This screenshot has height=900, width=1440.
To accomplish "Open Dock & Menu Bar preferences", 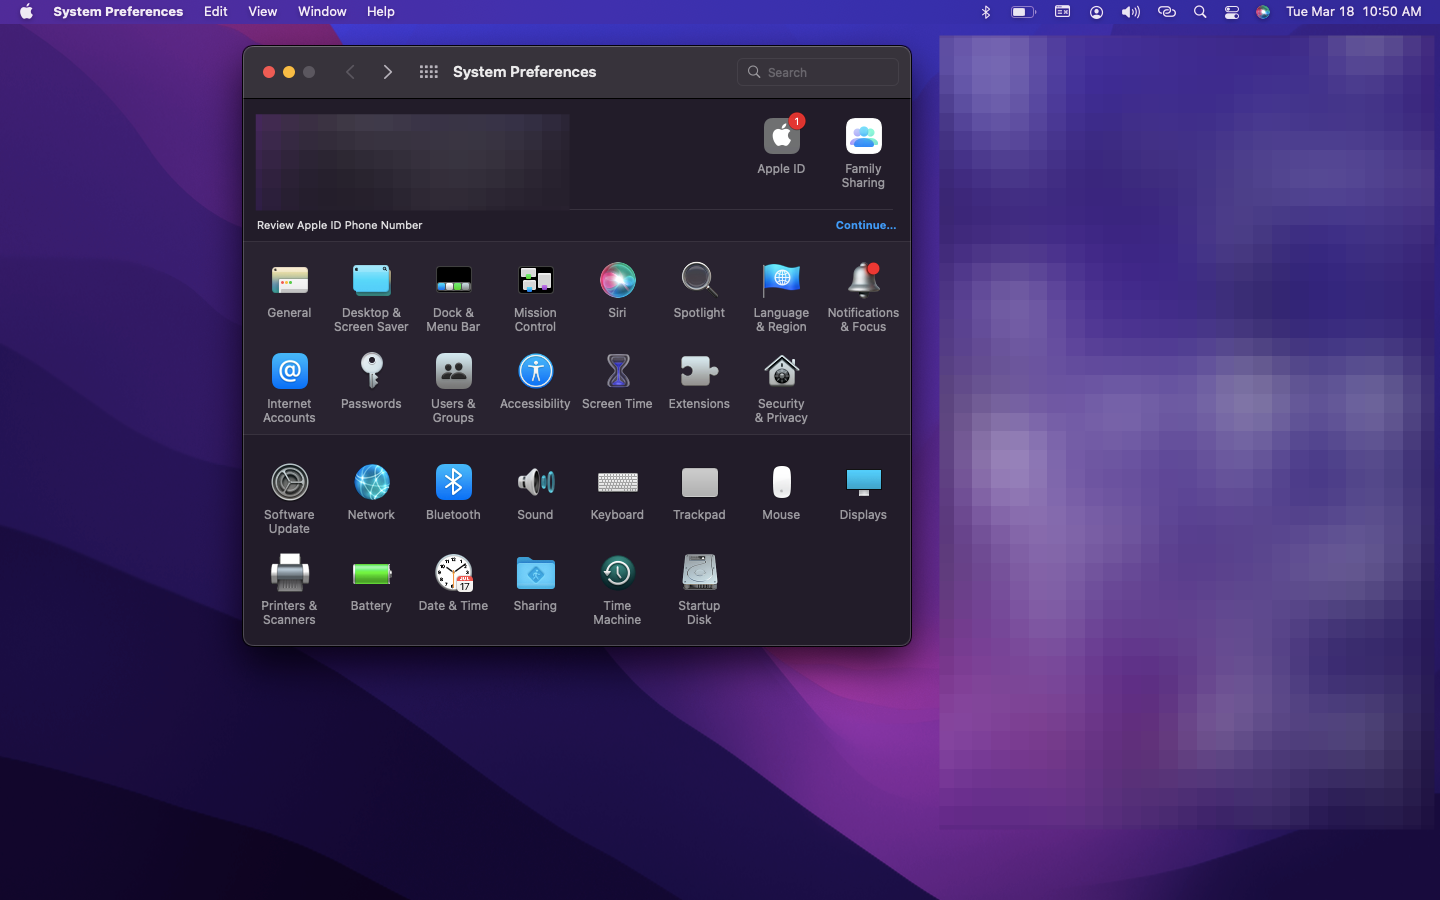I will [x=453, y=297].
